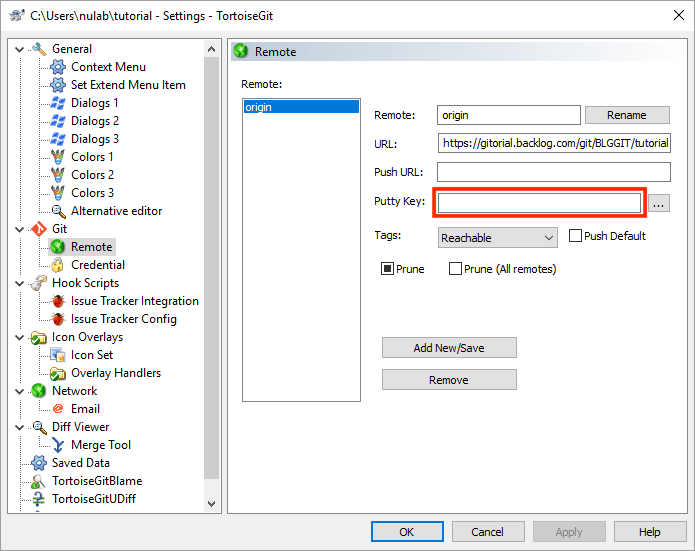The height and width of the screenshot is (551, 695).
Task: Collapse the Diff Viewer node
Action: (20, 427)
